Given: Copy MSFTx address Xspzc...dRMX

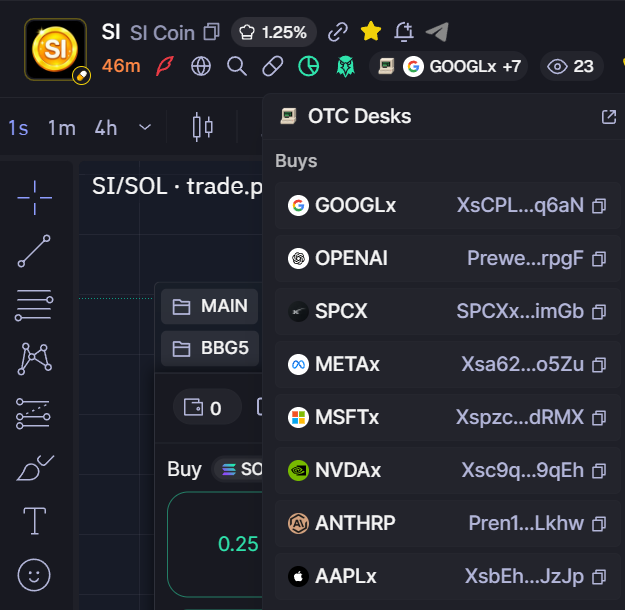Looking at the screenshot, I should (599, 418).
